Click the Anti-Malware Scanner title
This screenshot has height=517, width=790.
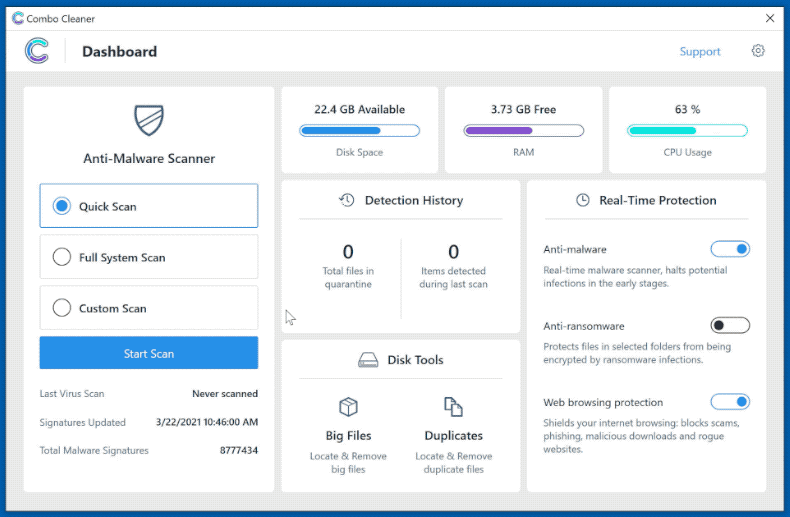(x=149, y=158)
